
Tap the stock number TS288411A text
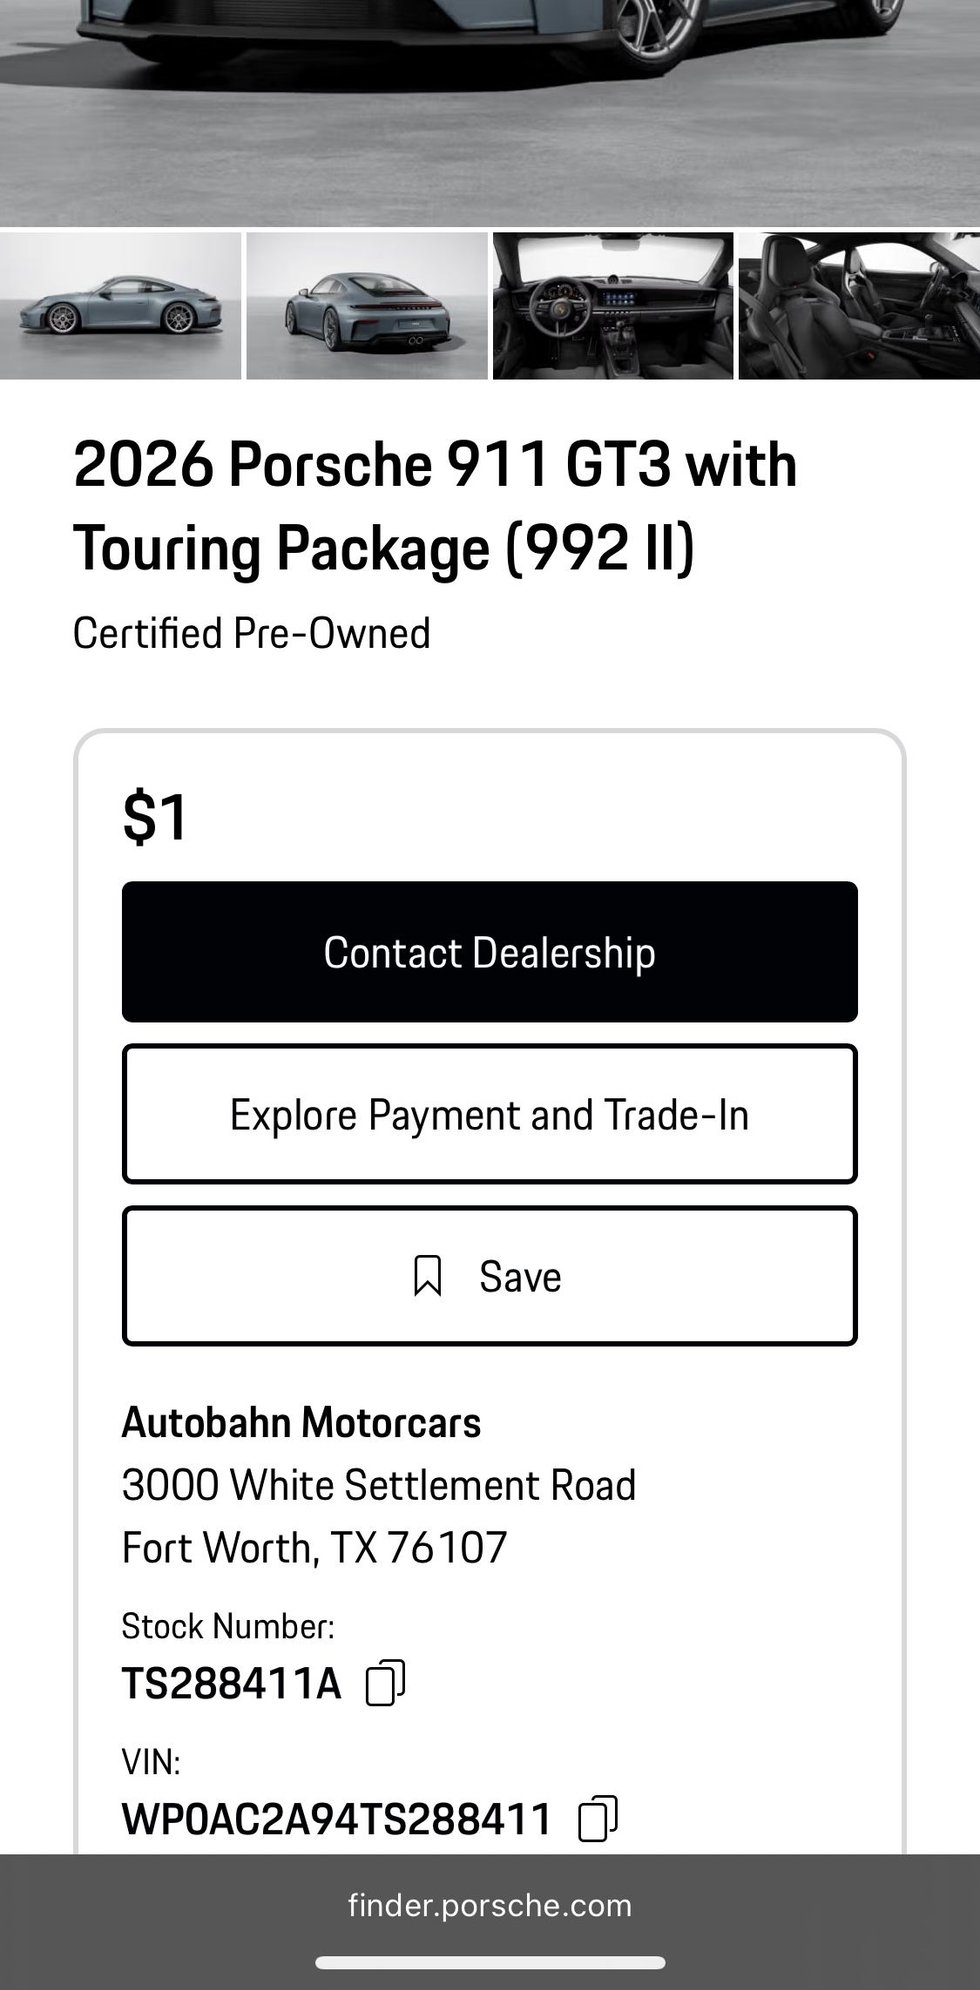(x=231, y=1684)
